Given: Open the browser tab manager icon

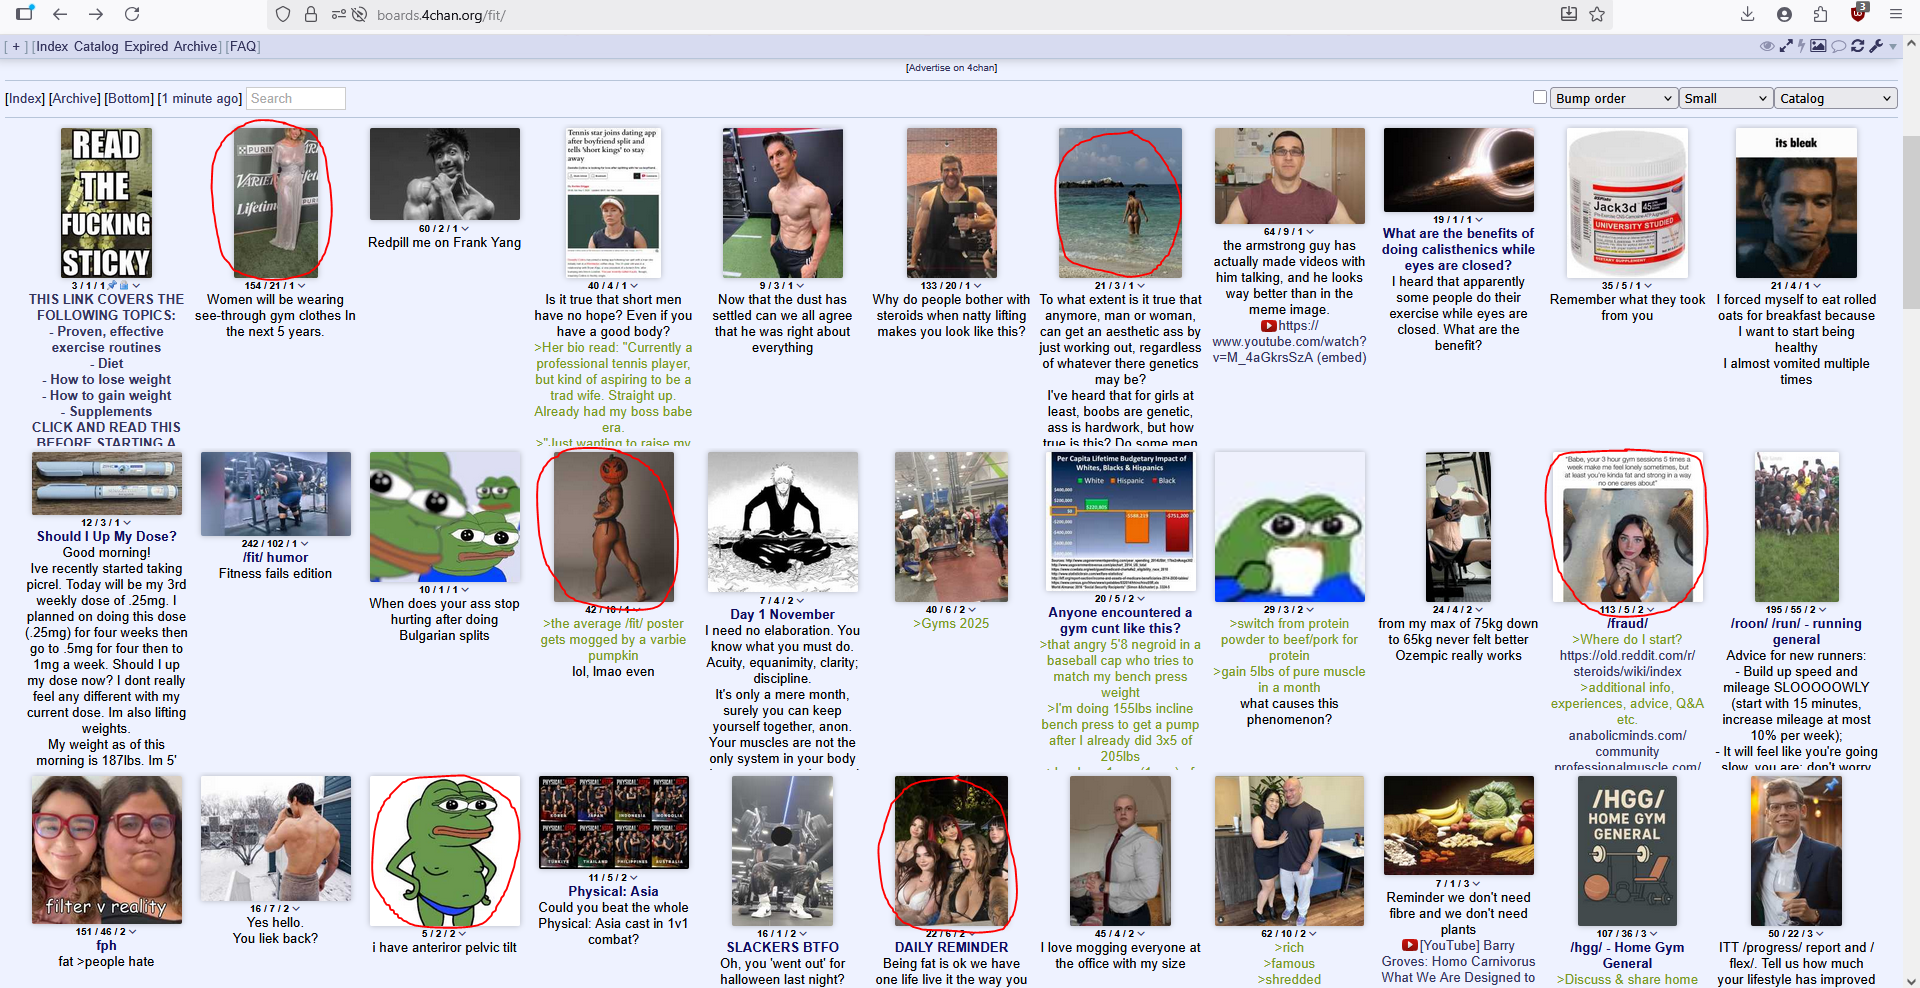Looking at the screenshot, I should click(x=25, y=14).
